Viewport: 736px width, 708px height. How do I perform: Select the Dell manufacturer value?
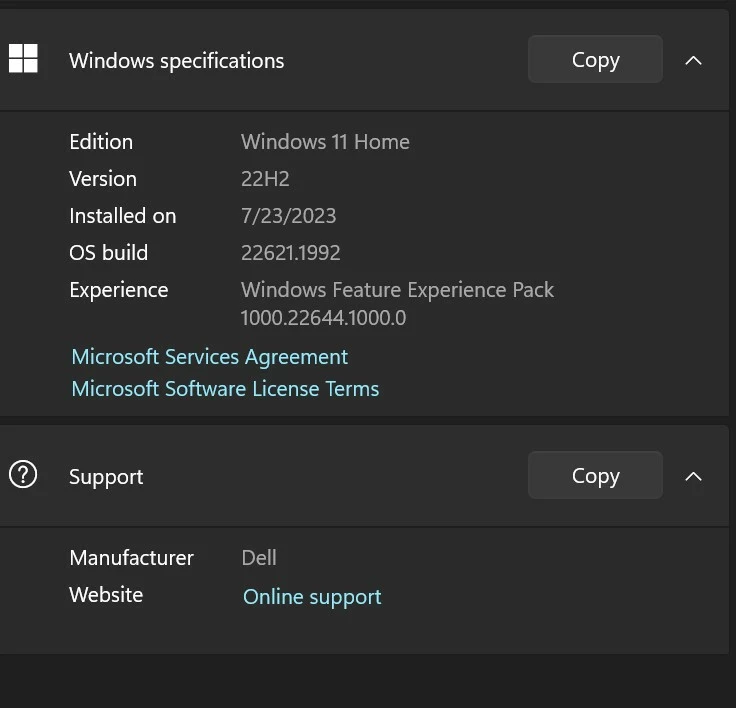(259, 558)
